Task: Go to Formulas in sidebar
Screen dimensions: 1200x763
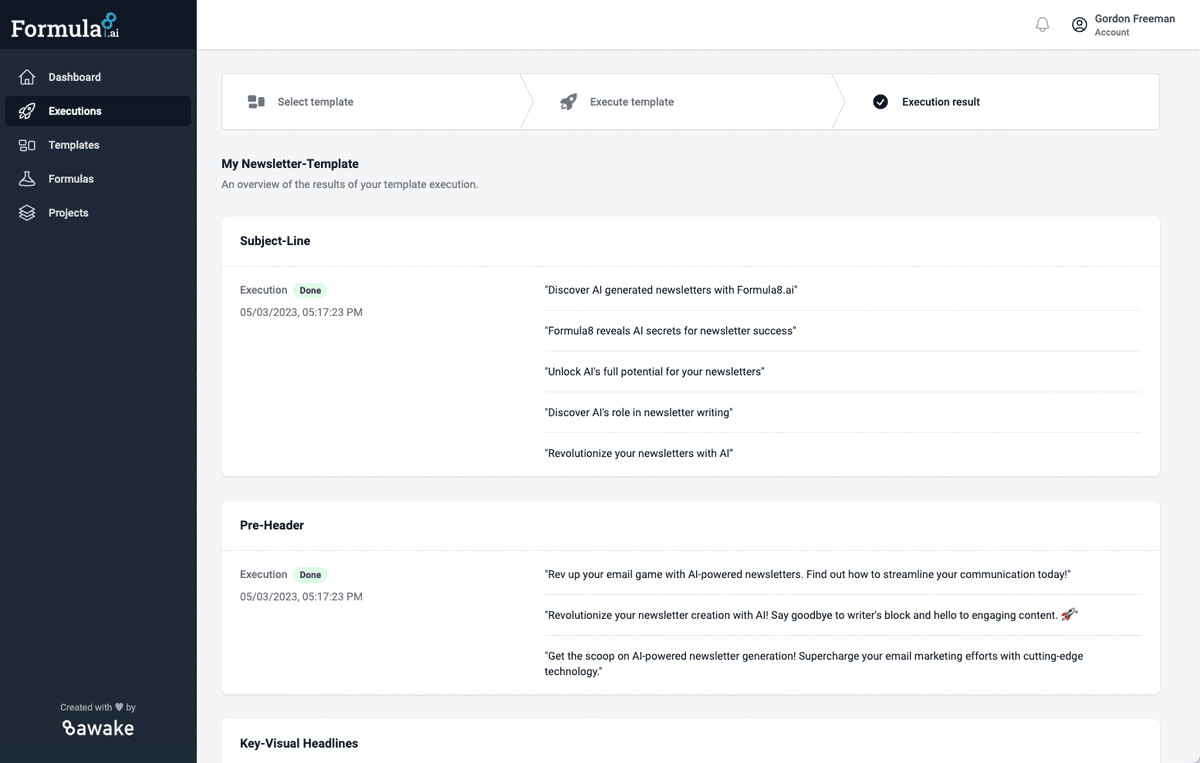Action: (x=98, y=179)
